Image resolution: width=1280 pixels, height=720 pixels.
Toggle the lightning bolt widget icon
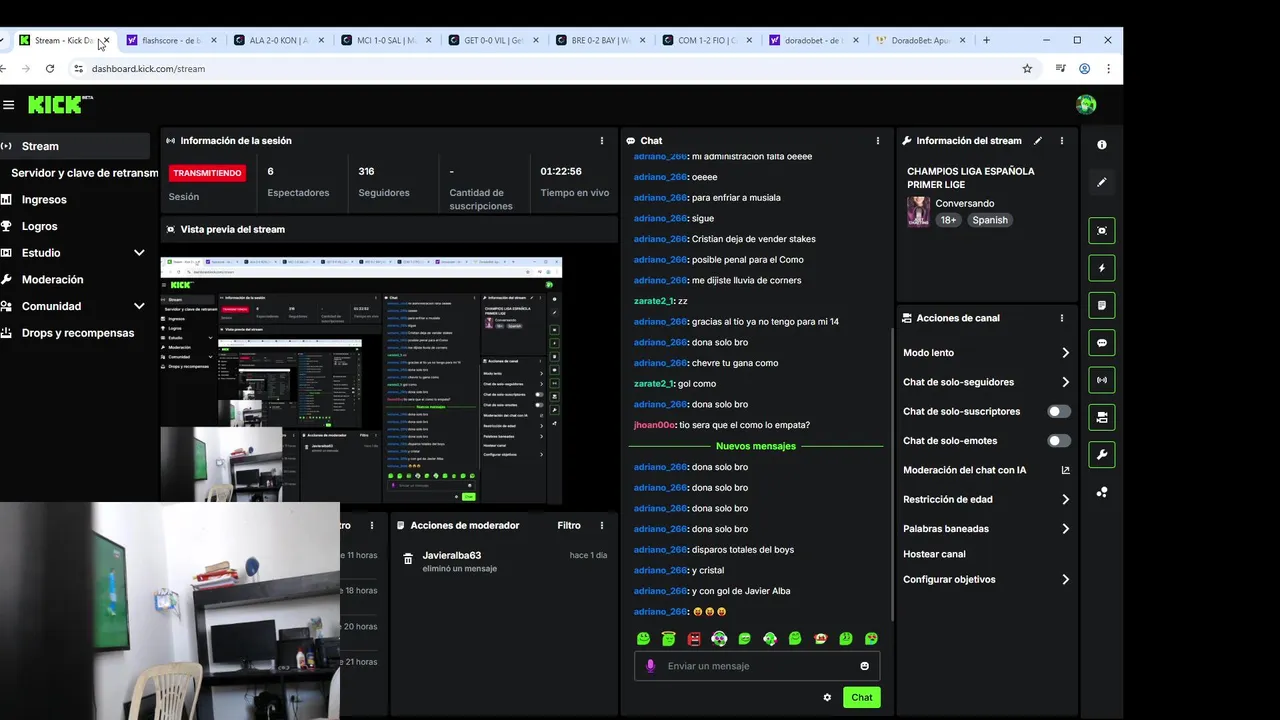pyautogui.click(x=1102, y=268)
